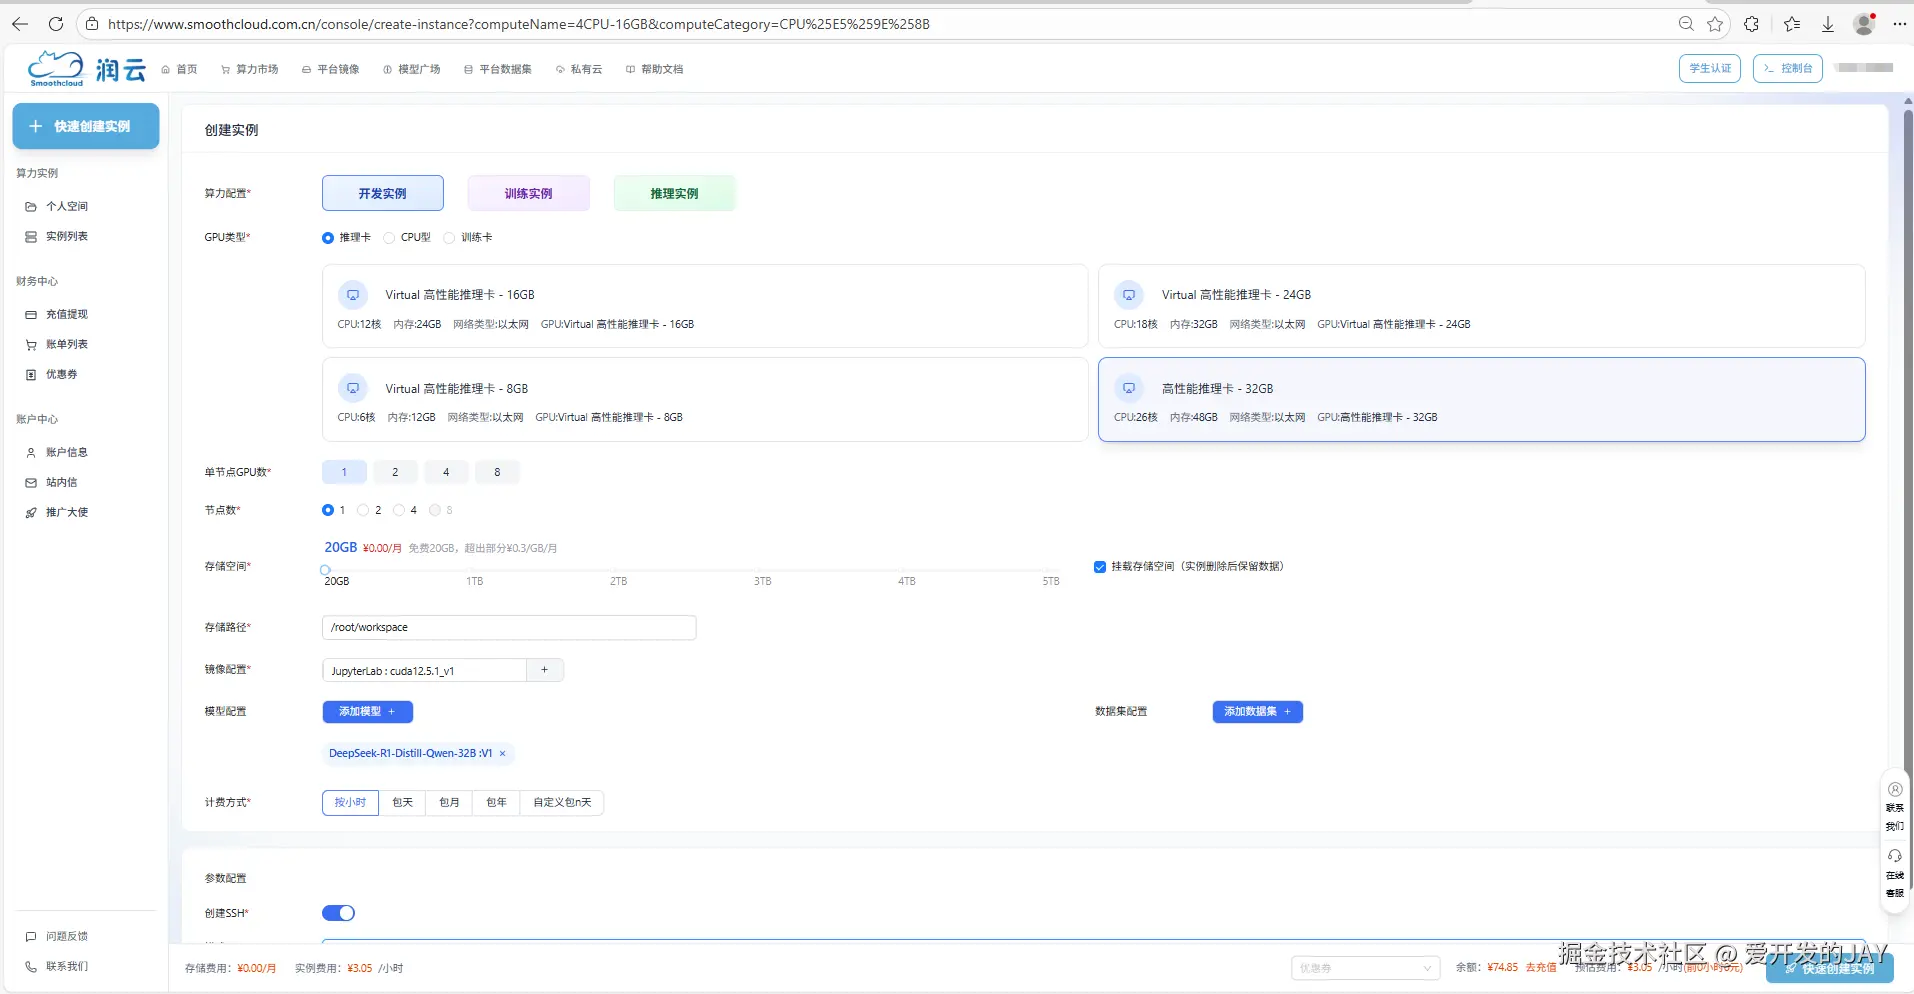Screen dimensions: 1914x994
Task: Click the Smoothcloud 润云 logo
Action: (86, 68)
